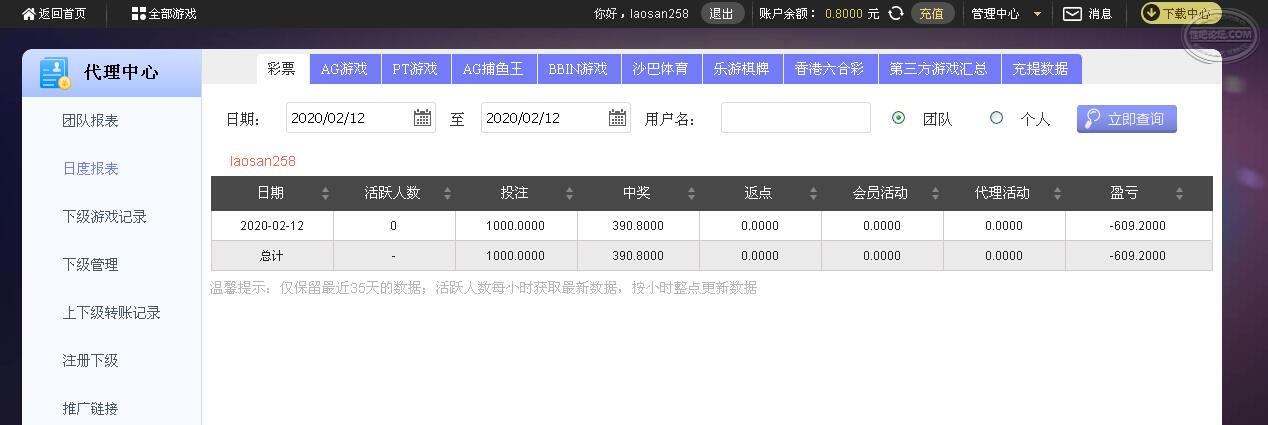This screenshot has width=1268, height=425.
Task: Sort by the 活跃人数 column arrows
Action: coord(447,193)
